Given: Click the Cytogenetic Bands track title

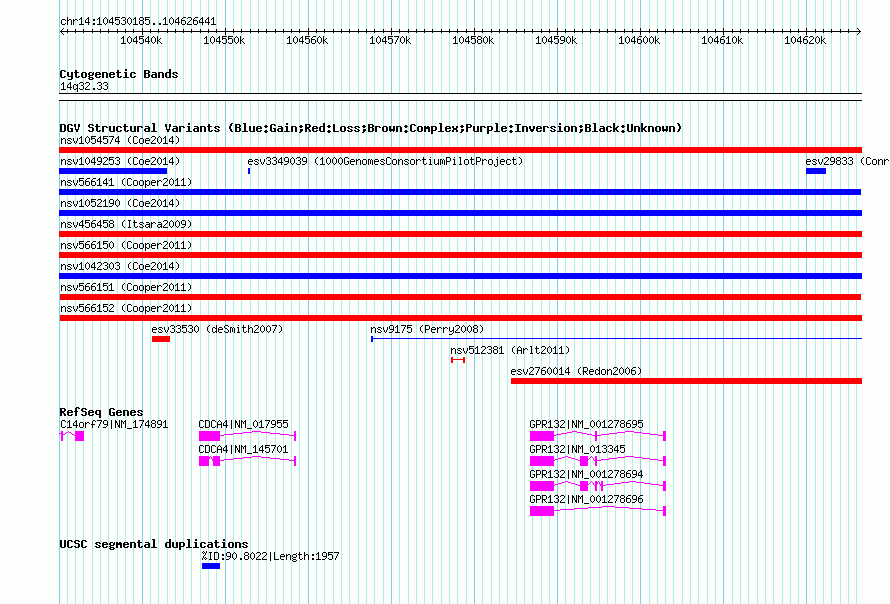Looking at the screenshot, I should [x=119, y=74].
